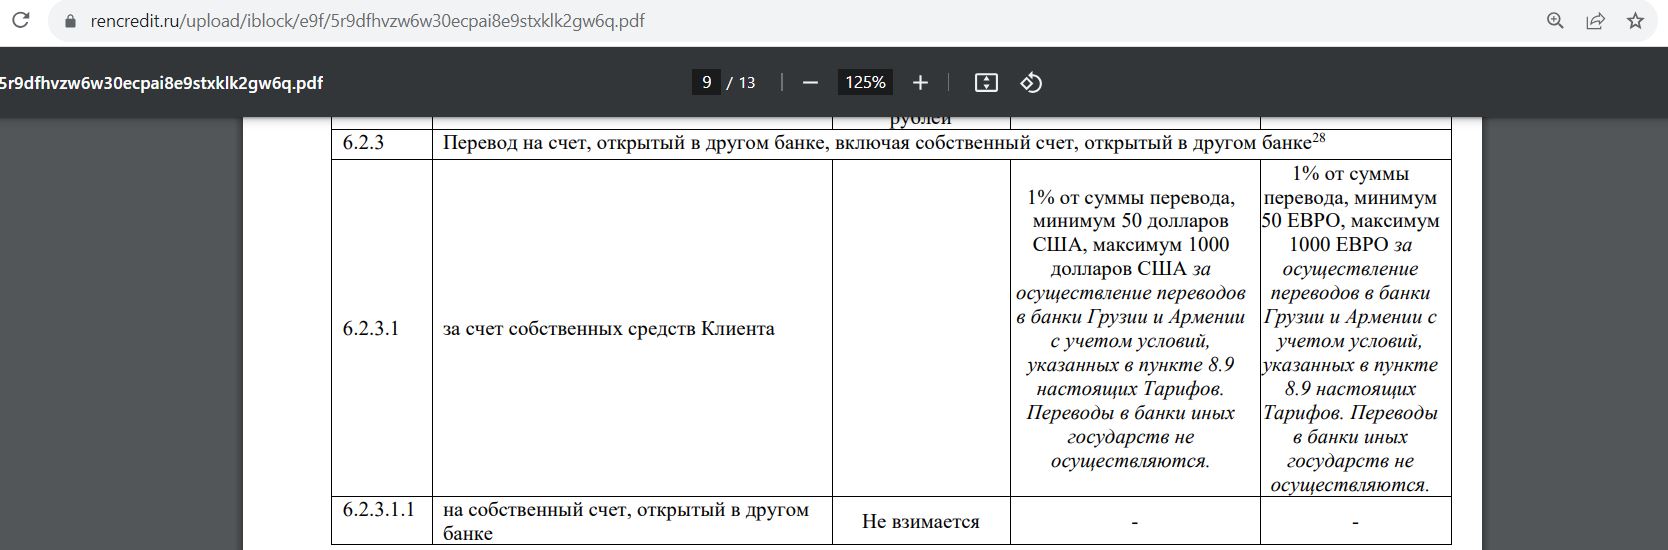
Task: Click the total pages '13' indicator
Action: 746,82
